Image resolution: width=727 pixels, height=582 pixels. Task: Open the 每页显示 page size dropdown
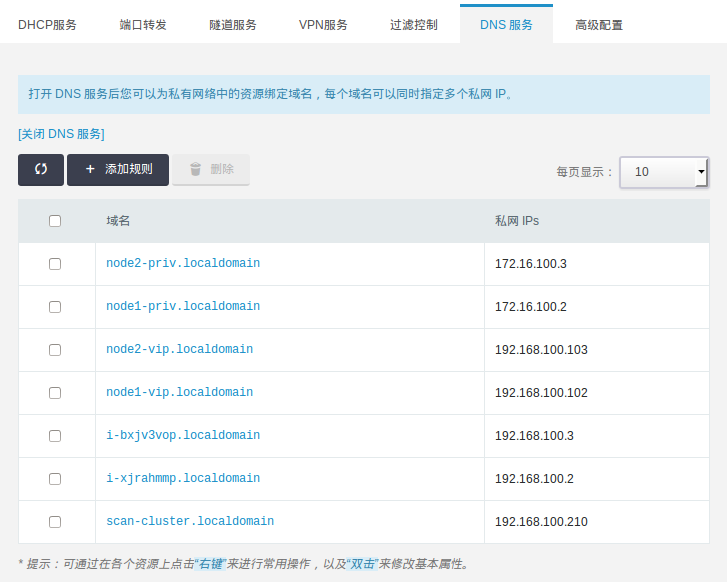(x=663, y=172)
